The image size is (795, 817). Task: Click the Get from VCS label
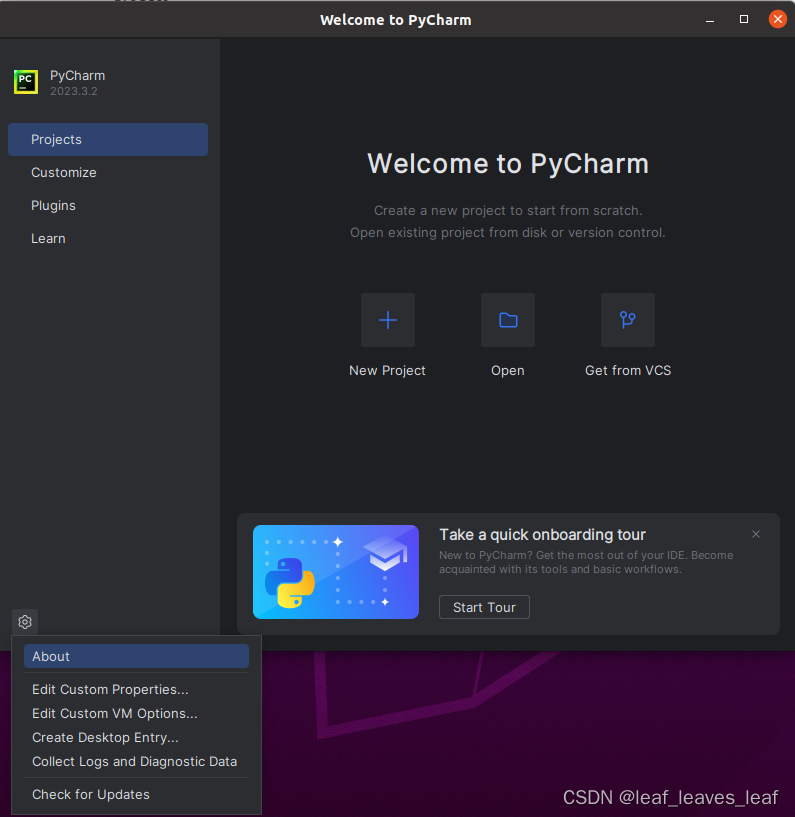628,370
